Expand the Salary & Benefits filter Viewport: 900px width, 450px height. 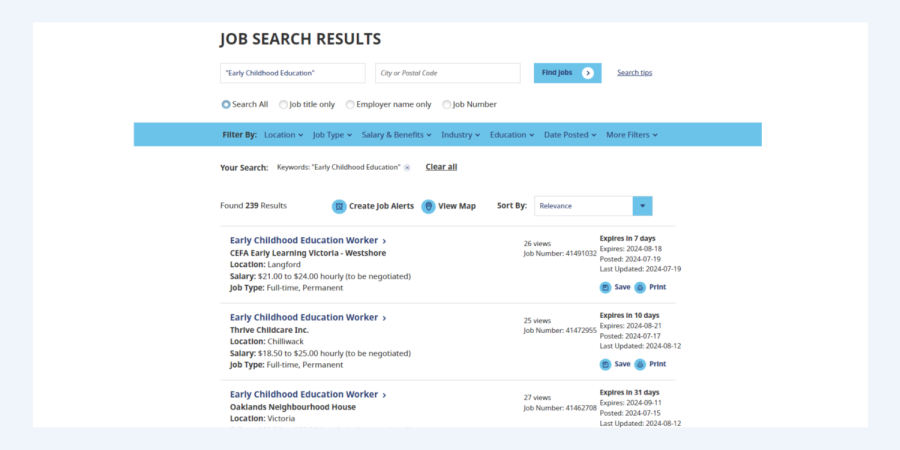396,135
